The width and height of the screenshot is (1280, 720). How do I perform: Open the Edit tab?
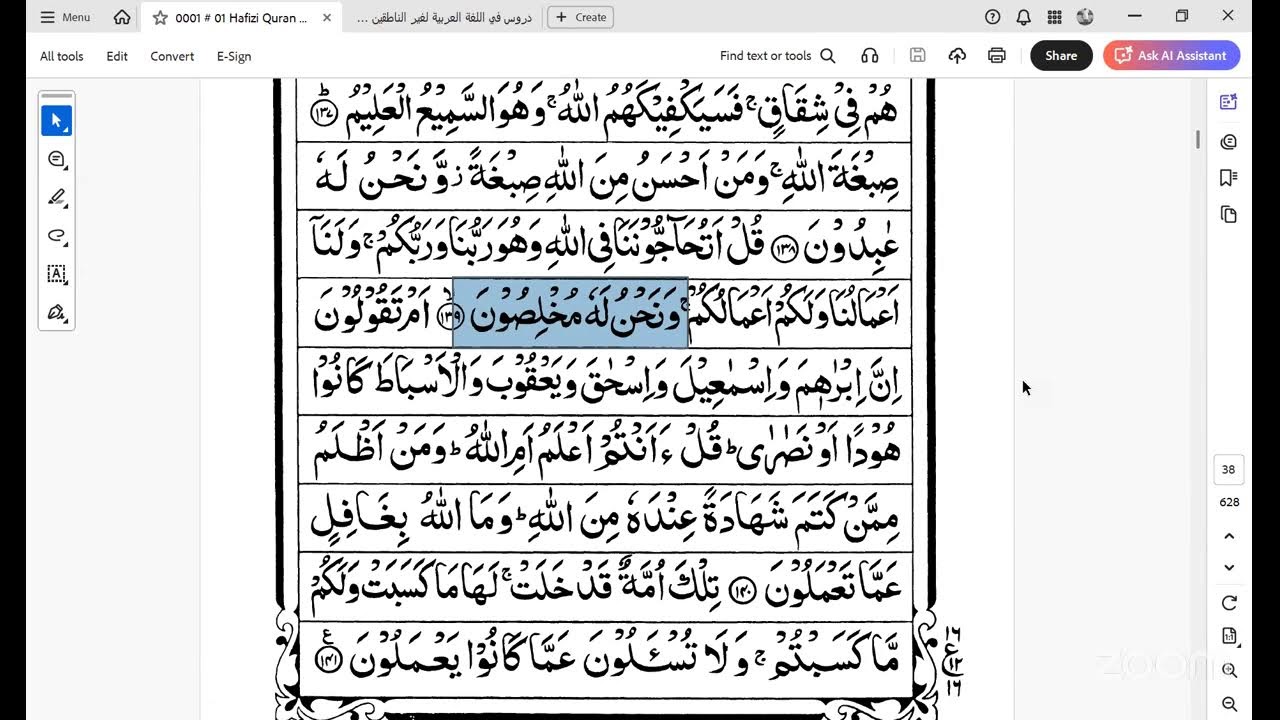tap(117, 56)
